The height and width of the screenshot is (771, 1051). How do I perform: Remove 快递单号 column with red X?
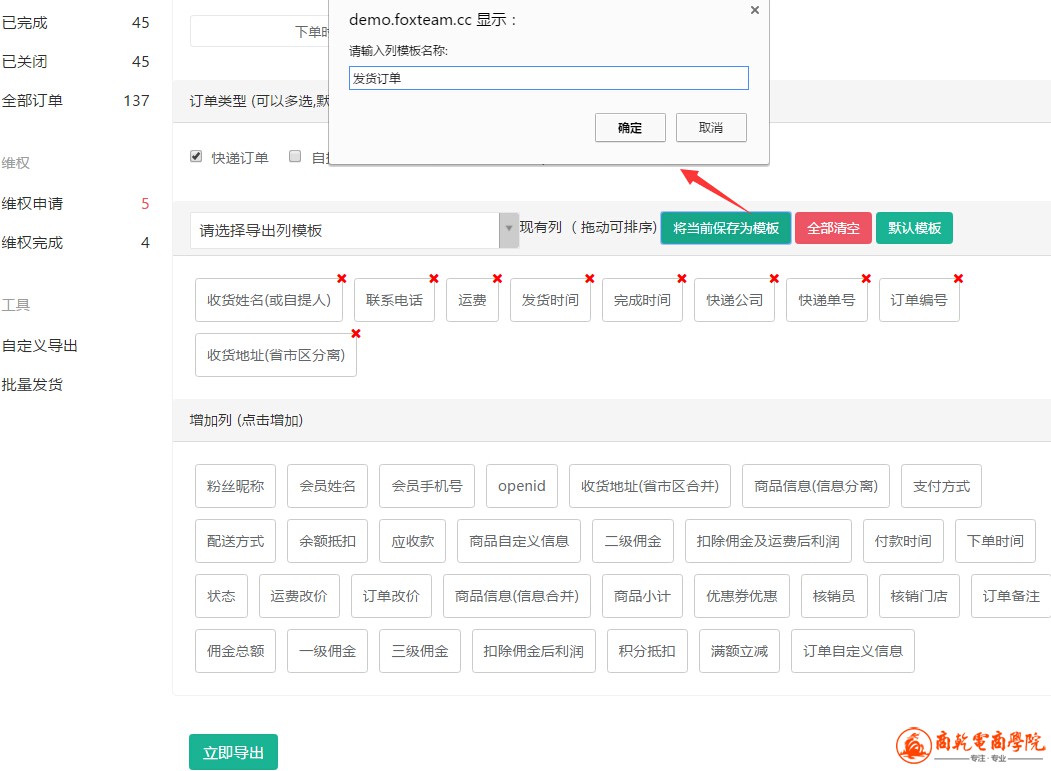click(x=866, y=278)
